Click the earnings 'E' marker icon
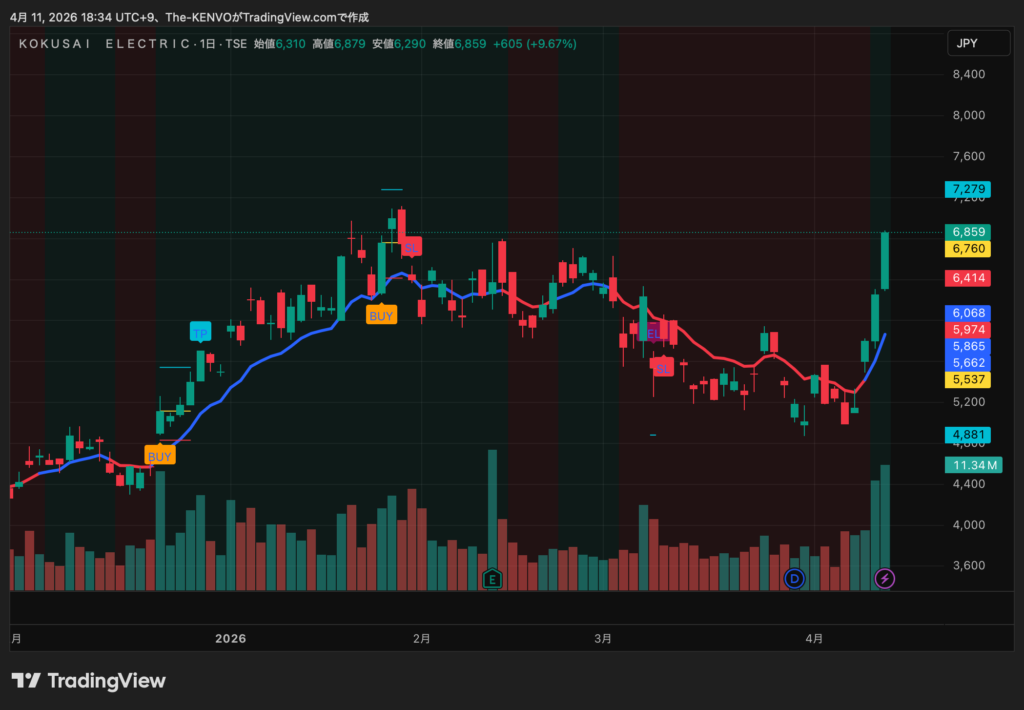 (491, 578)
